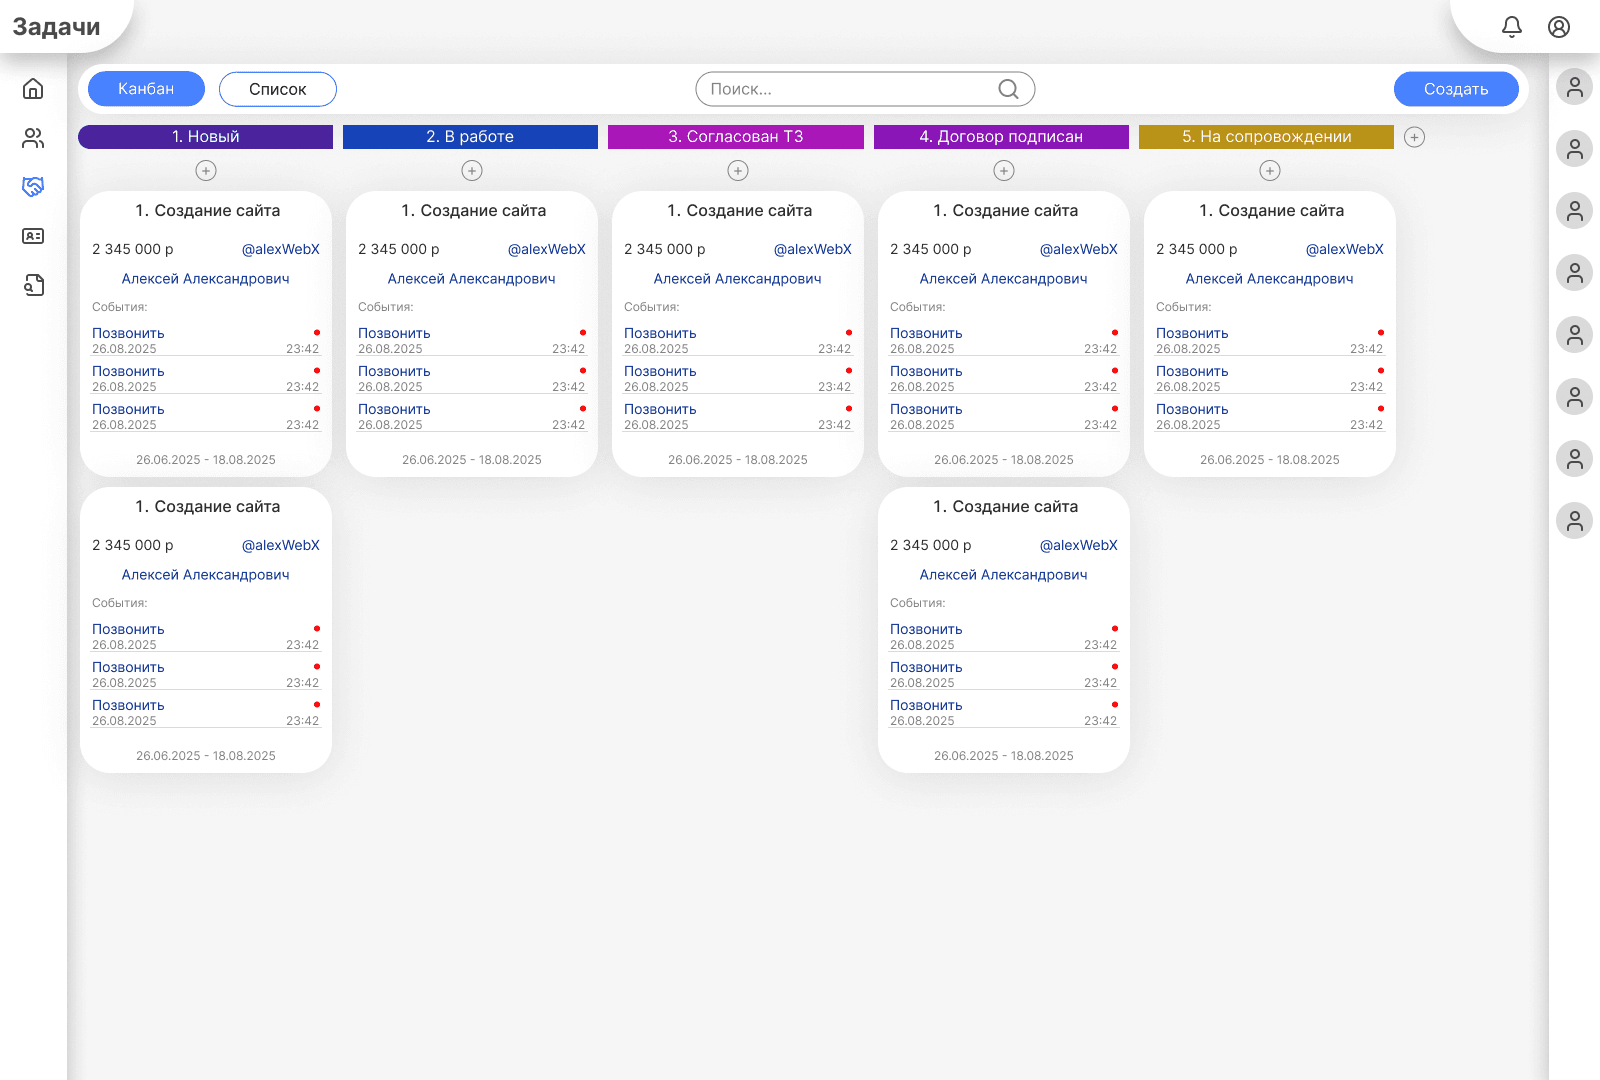Add card under 1. Новый column
Viewport: 1600px width, 1080px height.
tap(206, 171)
